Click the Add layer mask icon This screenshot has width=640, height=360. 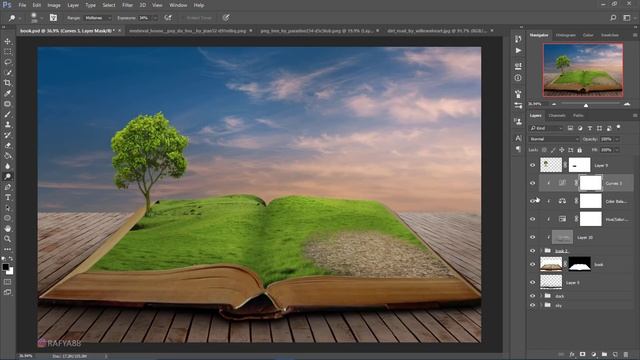coord(582,354)
